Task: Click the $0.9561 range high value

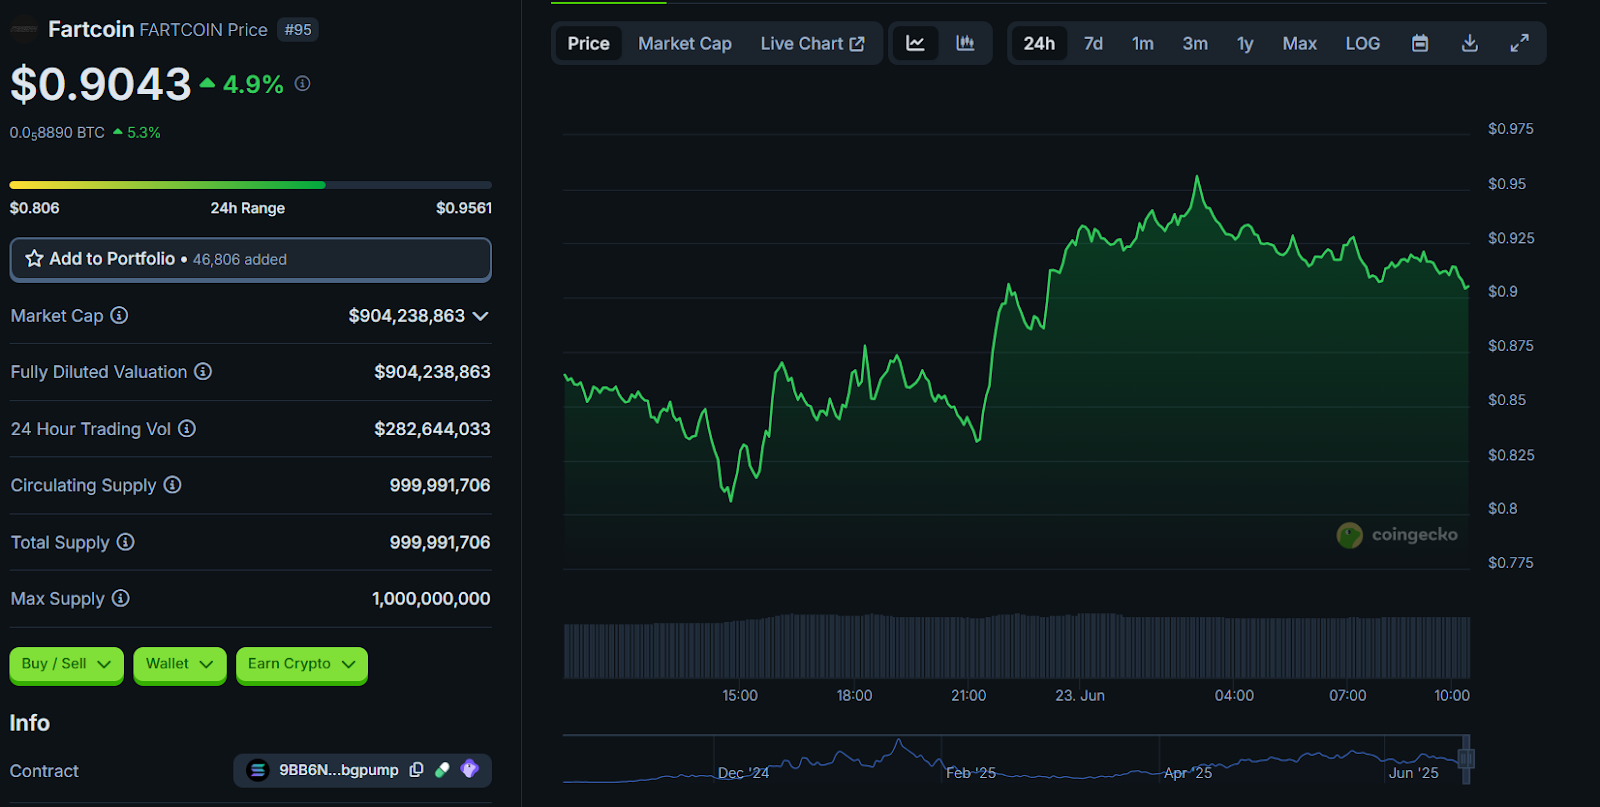Action: click(x=464, y=208)
